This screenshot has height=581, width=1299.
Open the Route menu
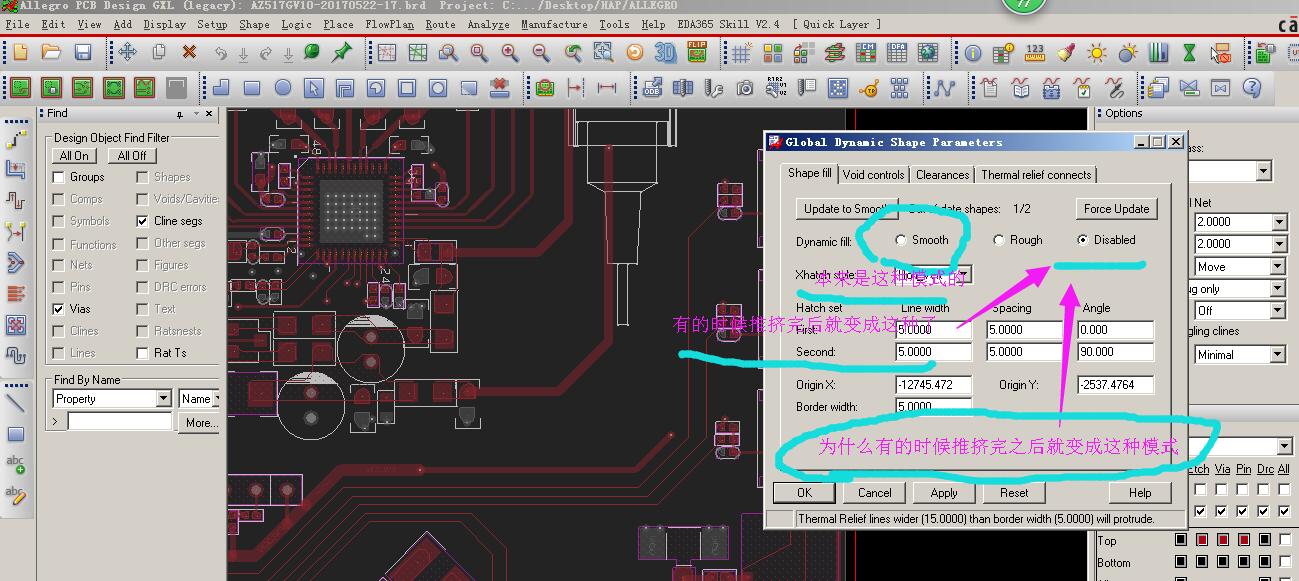(x=440, y=24)
